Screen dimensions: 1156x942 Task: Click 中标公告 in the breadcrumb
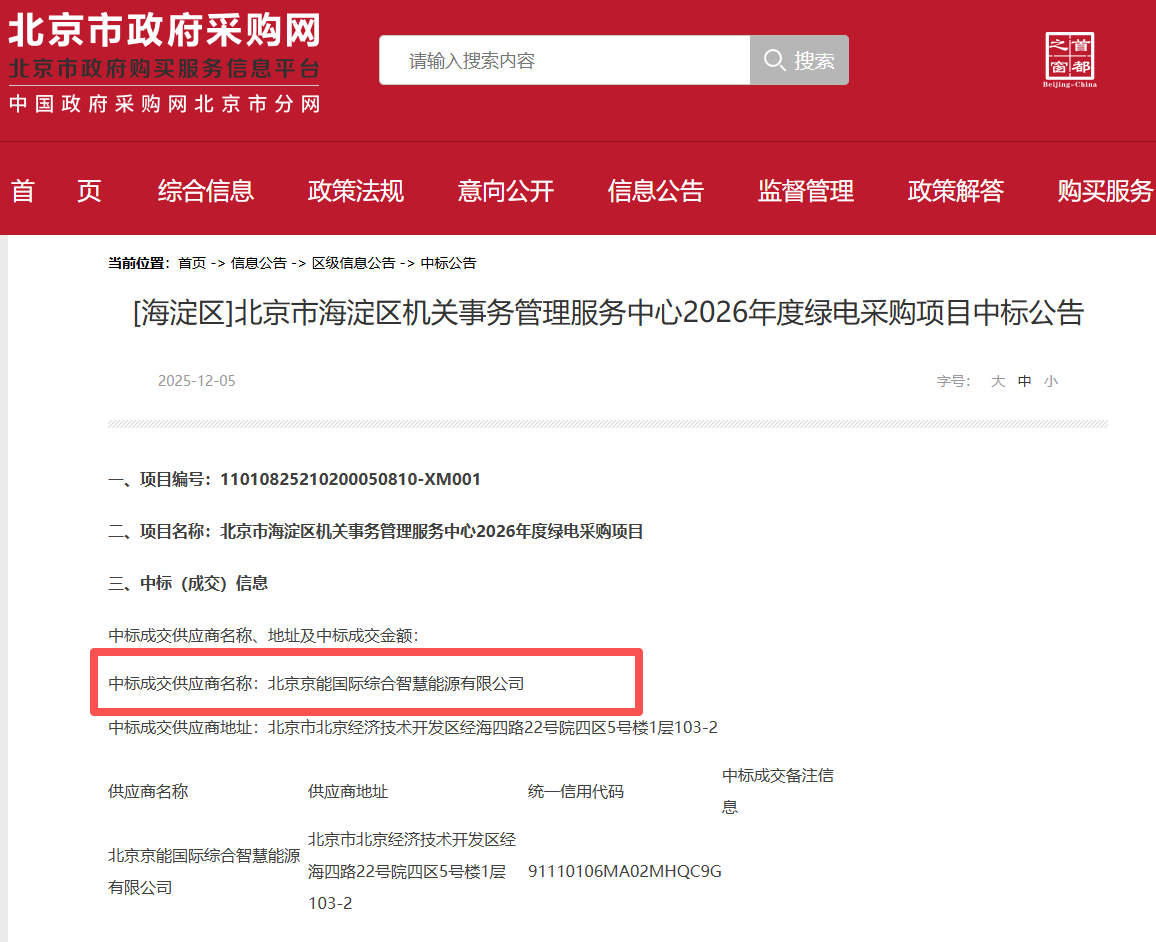tap(449, 263)
